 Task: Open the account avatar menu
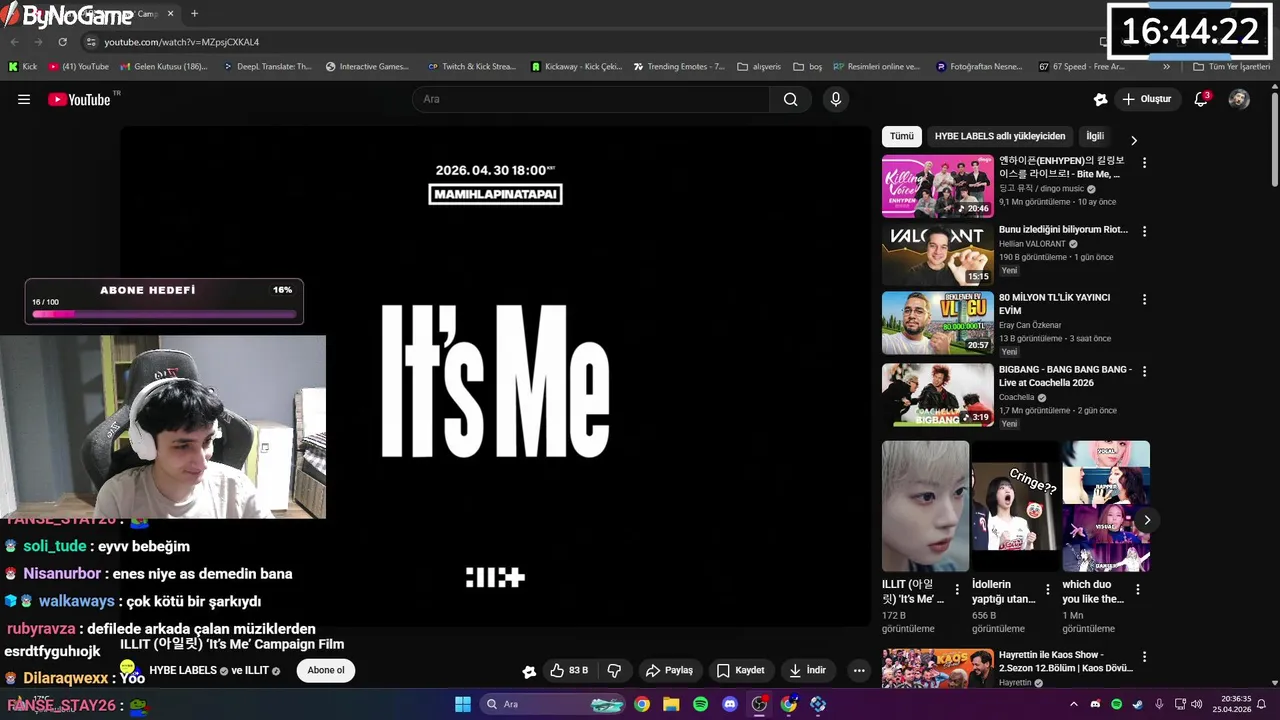pos(1239,99)
